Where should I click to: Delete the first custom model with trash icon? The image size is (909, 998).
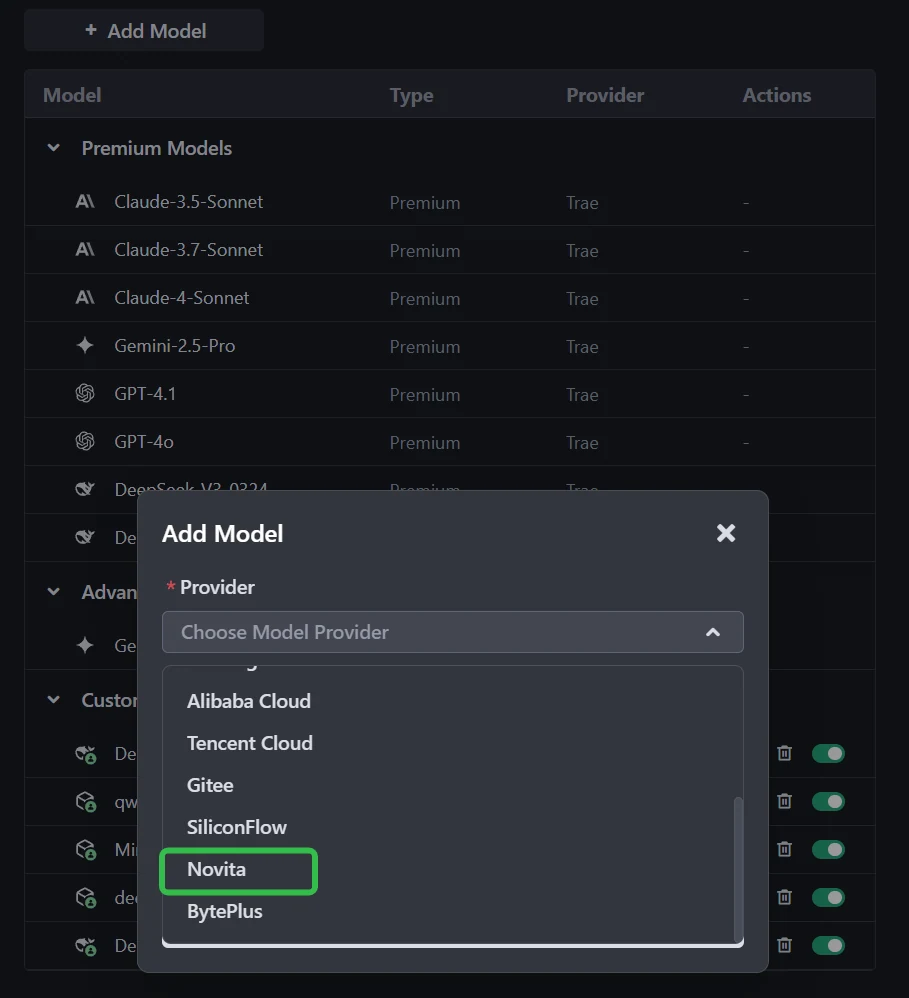coord(784,754)
